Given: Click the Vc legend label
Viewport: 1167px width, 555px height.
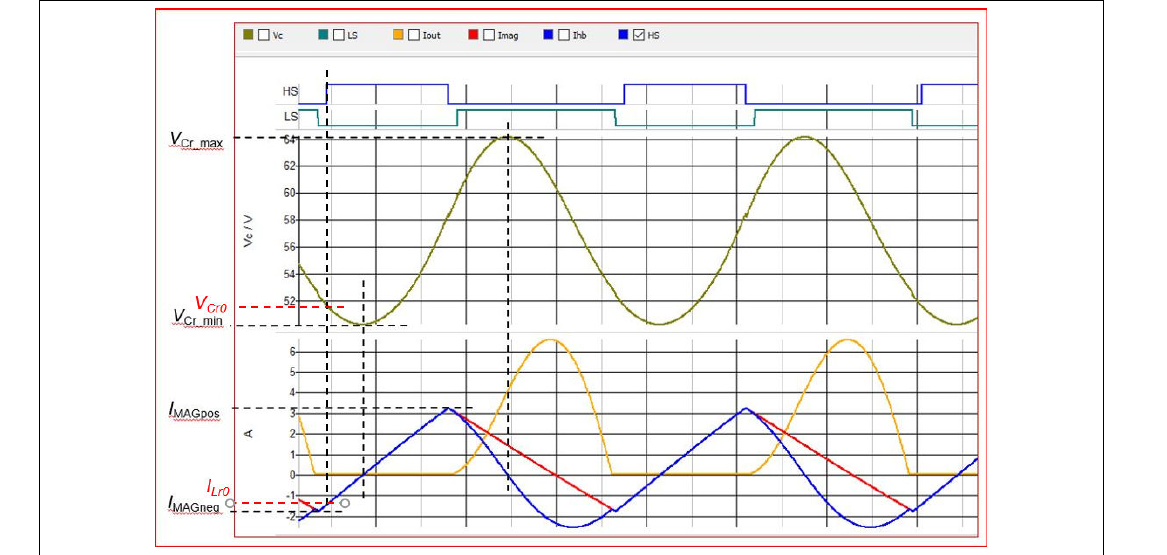Looking at the screenshot, I should tap(278, 36).
